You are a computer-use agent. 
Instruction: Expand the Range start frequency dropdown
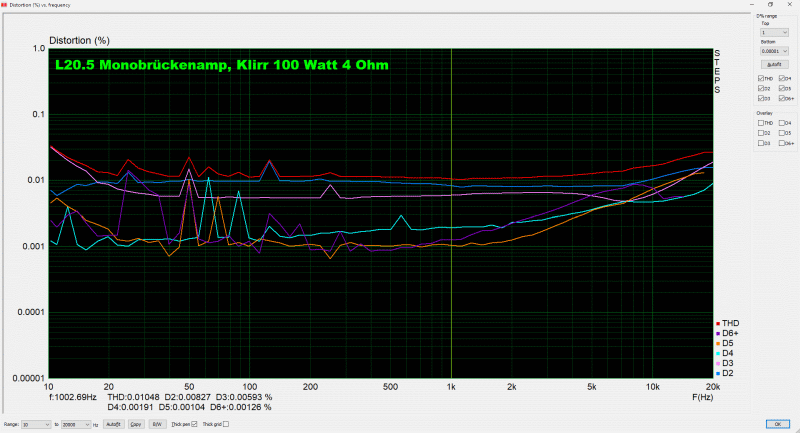point(48,425)
